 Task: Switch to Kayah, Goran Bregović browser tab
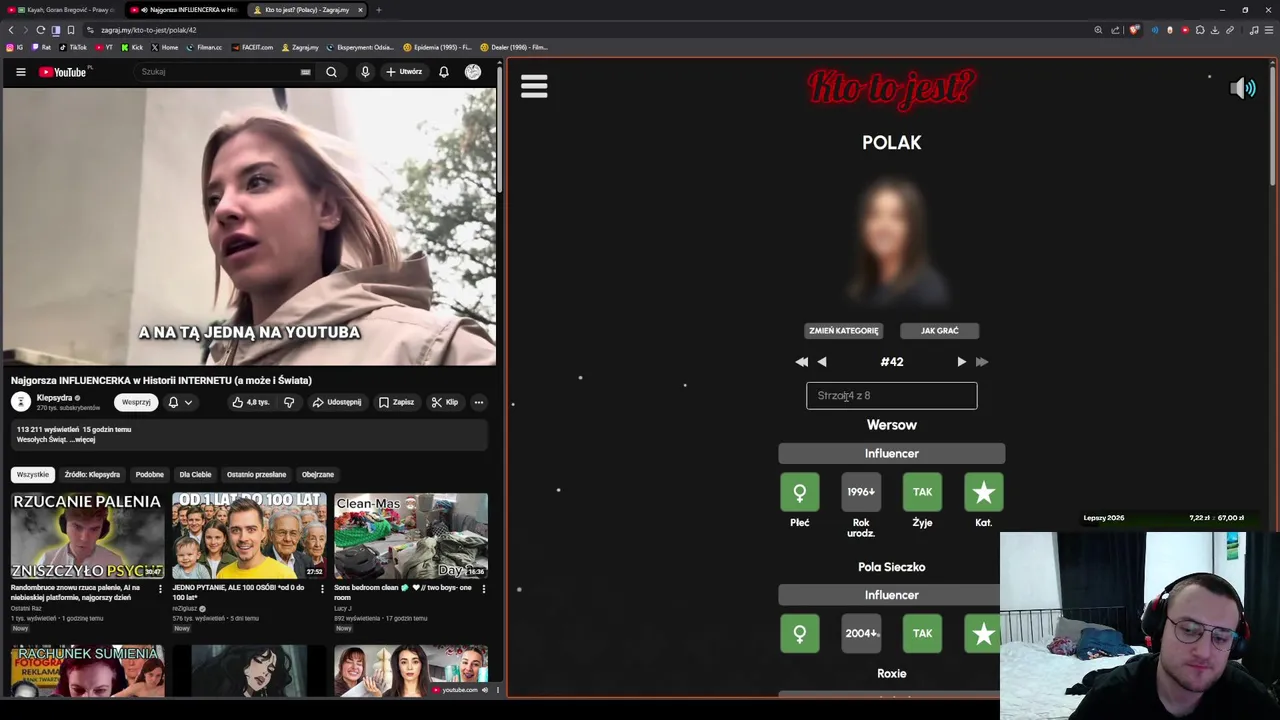[62, 10]
